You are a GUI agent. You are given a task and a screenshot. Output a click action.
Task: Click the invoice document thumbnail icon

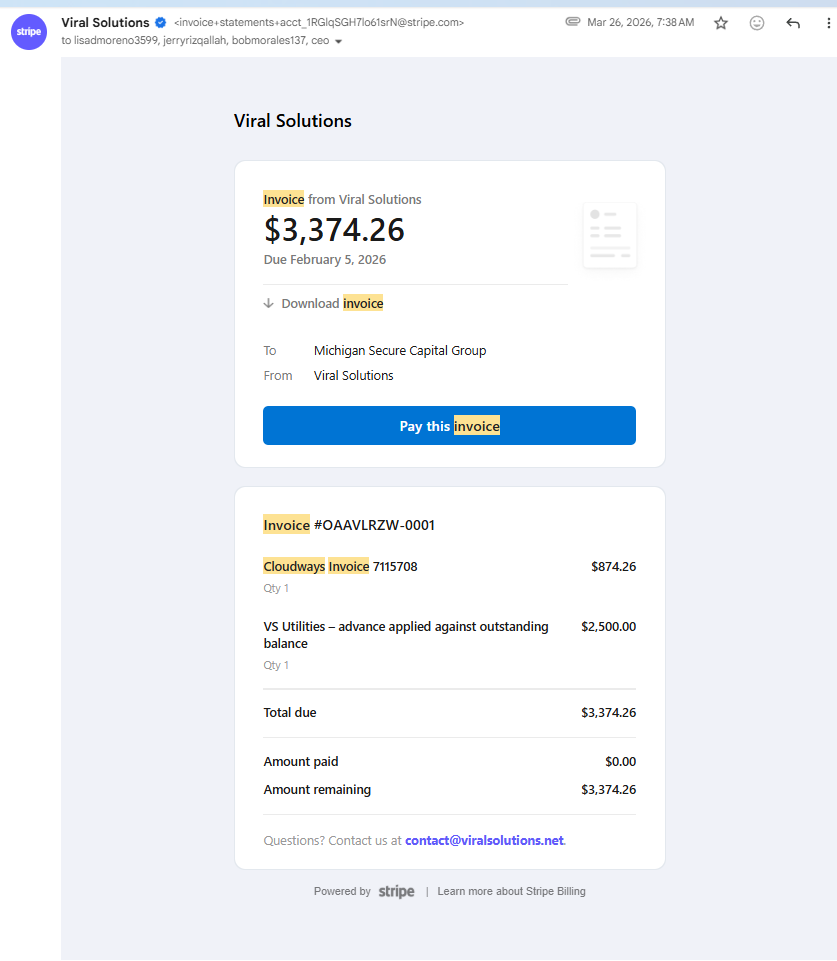coord(610,235)
